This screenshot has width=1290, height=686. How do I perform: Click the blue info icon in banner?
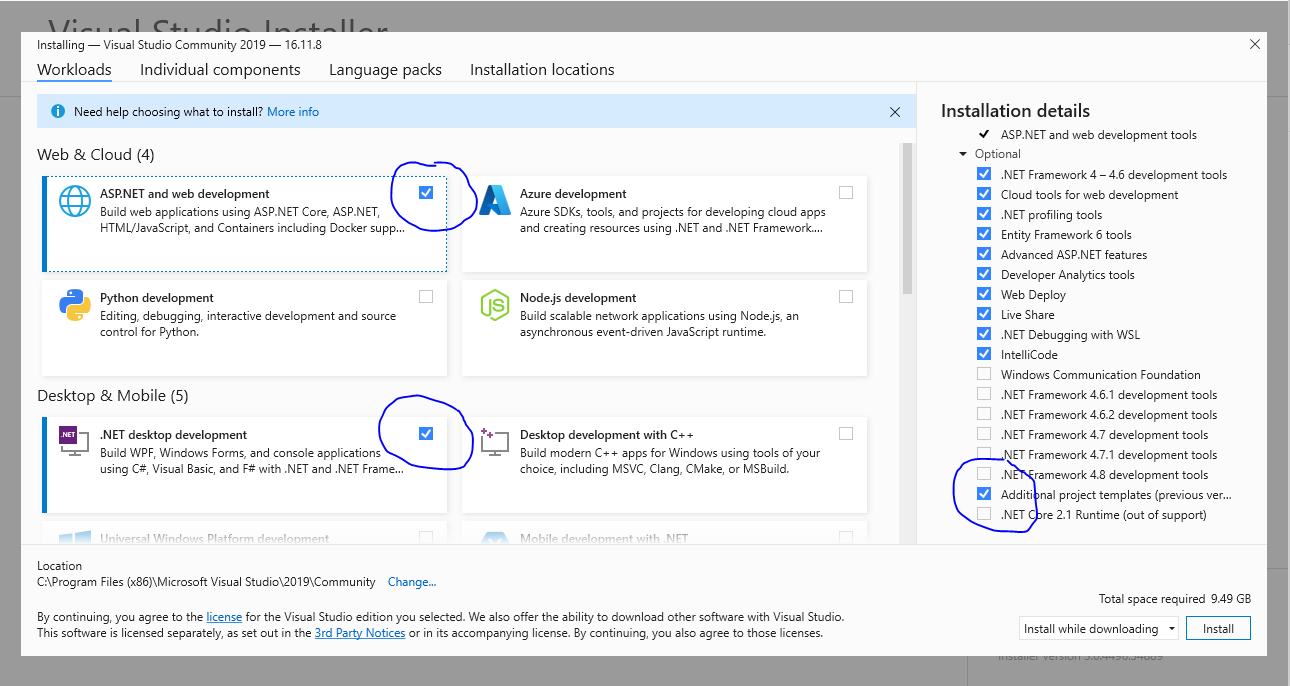coord(58,112)
